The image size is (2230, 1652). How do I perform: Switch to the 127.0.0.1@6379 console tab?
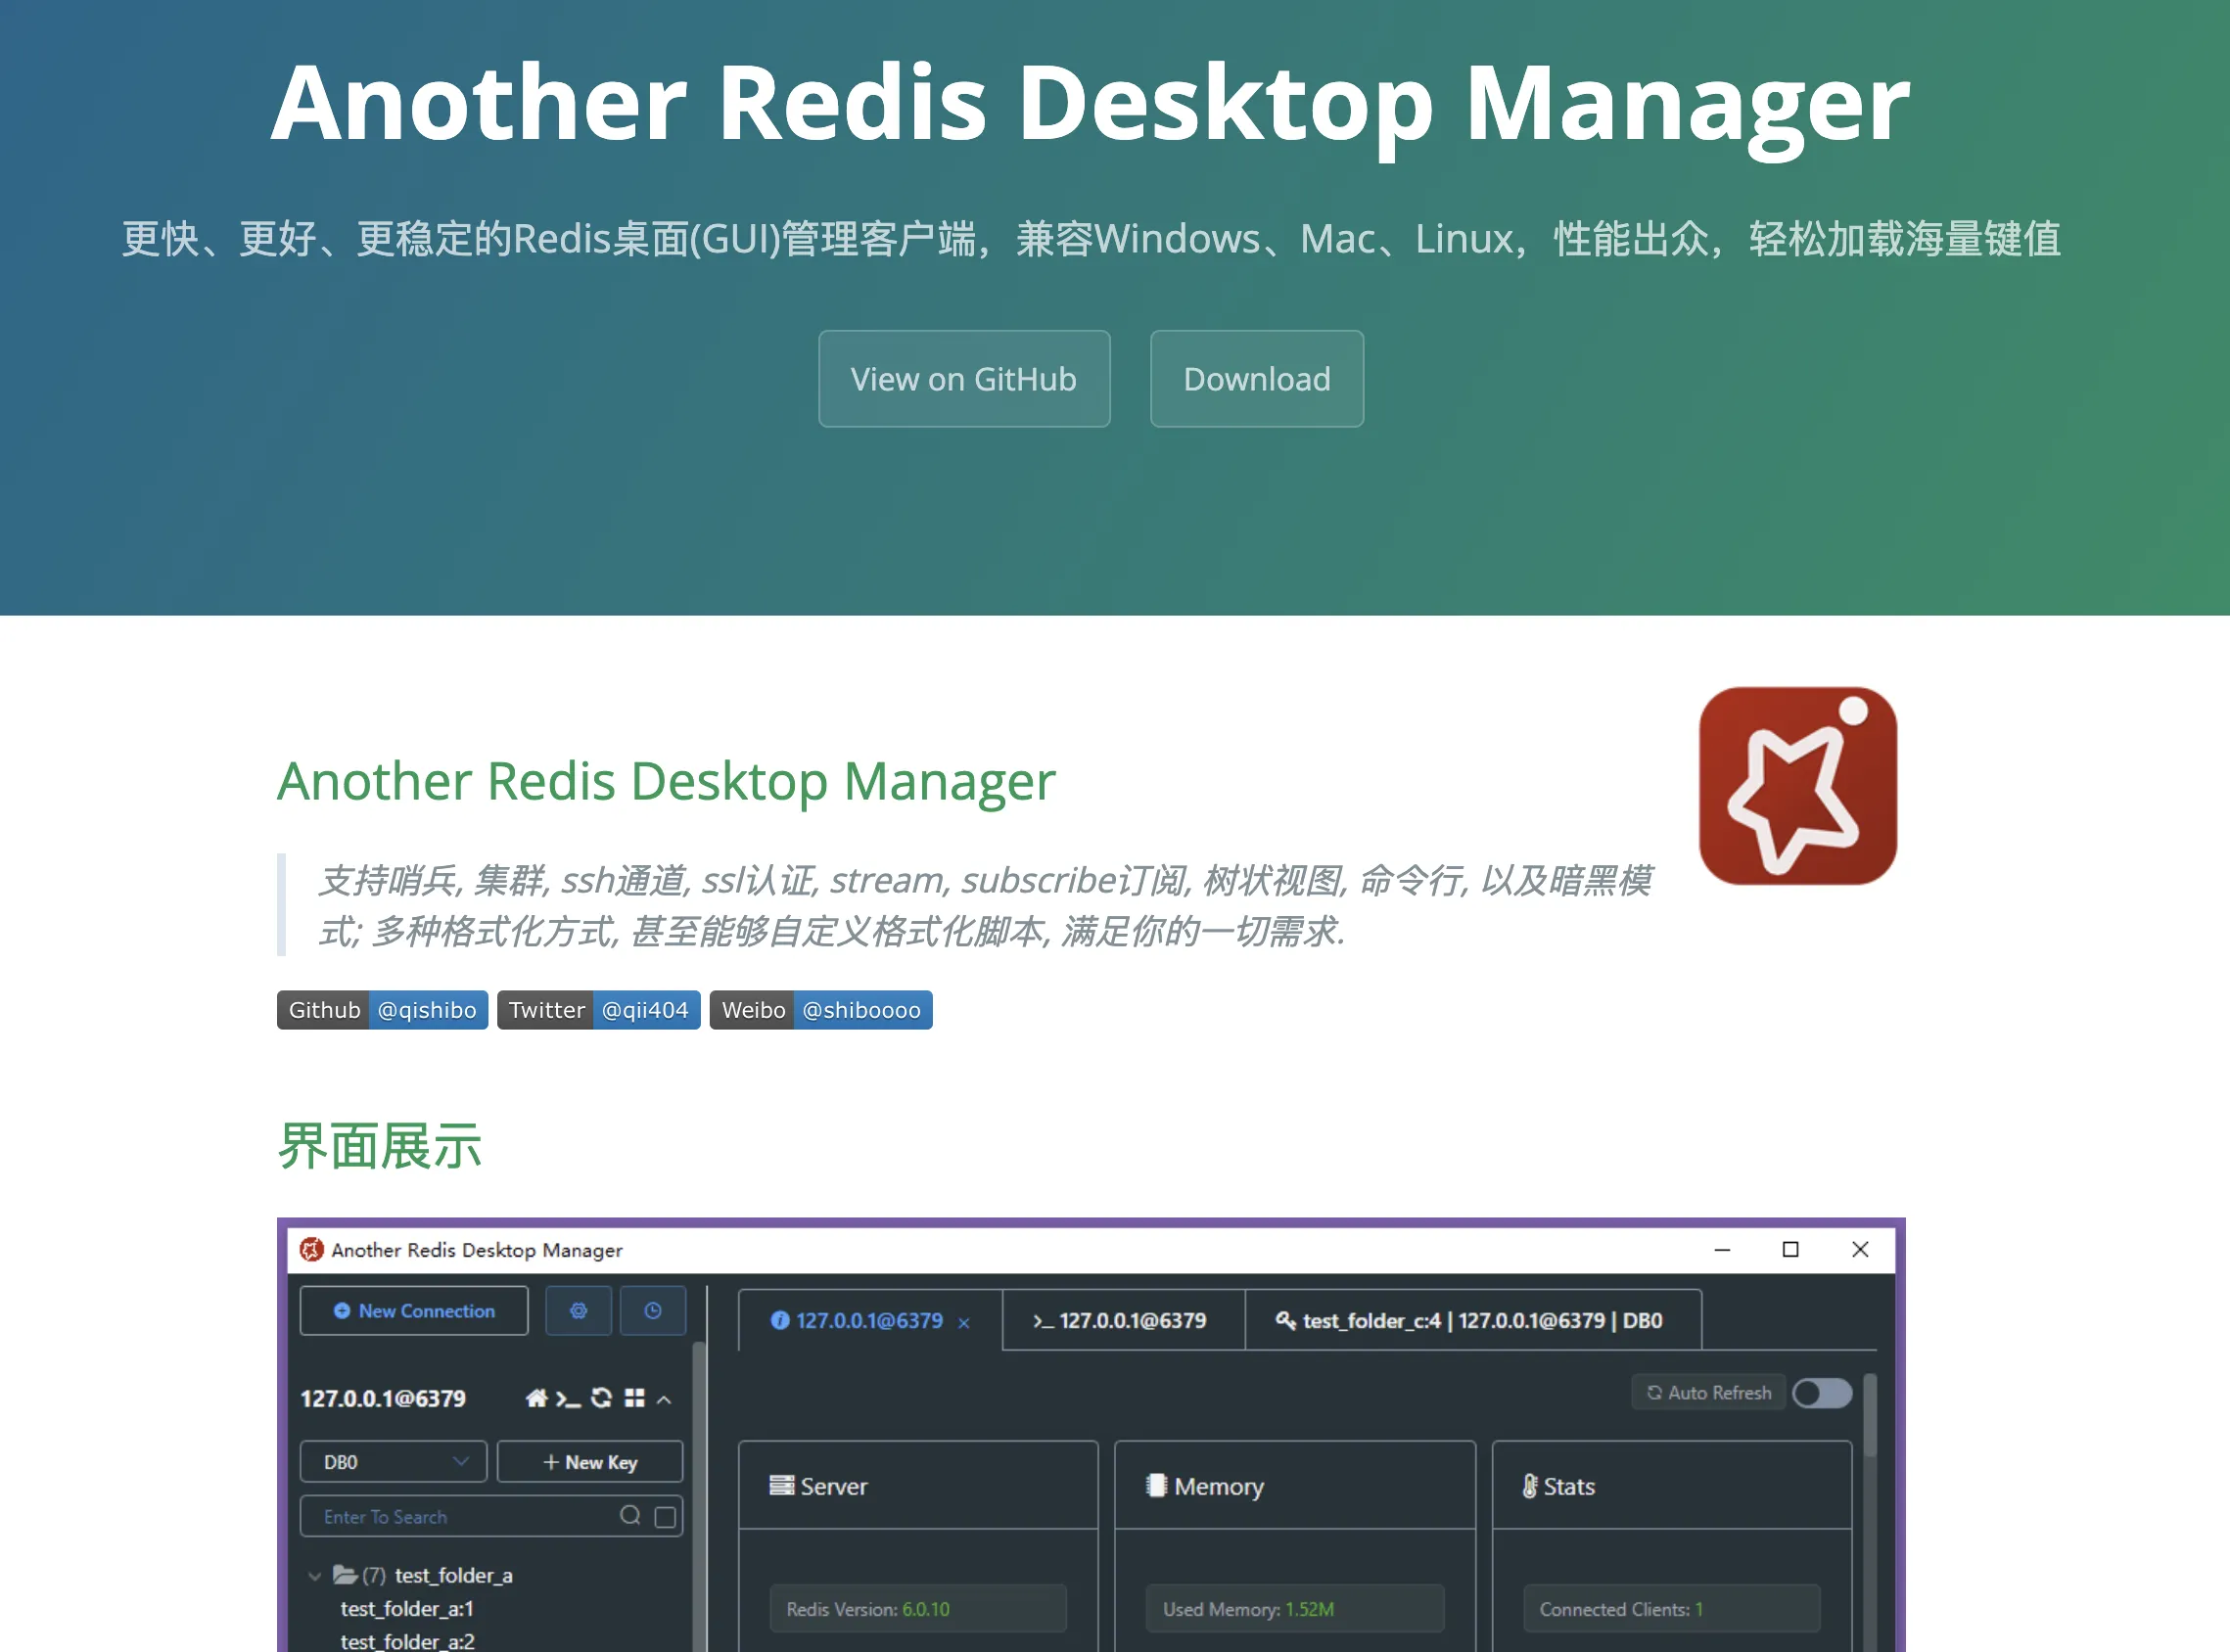click(1123, 1321)
